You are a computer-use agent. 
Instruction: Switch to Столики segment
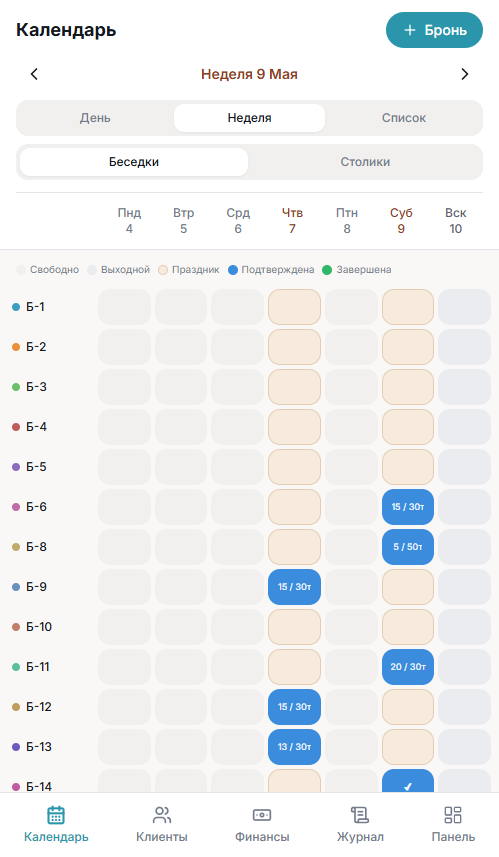point(365,162)
